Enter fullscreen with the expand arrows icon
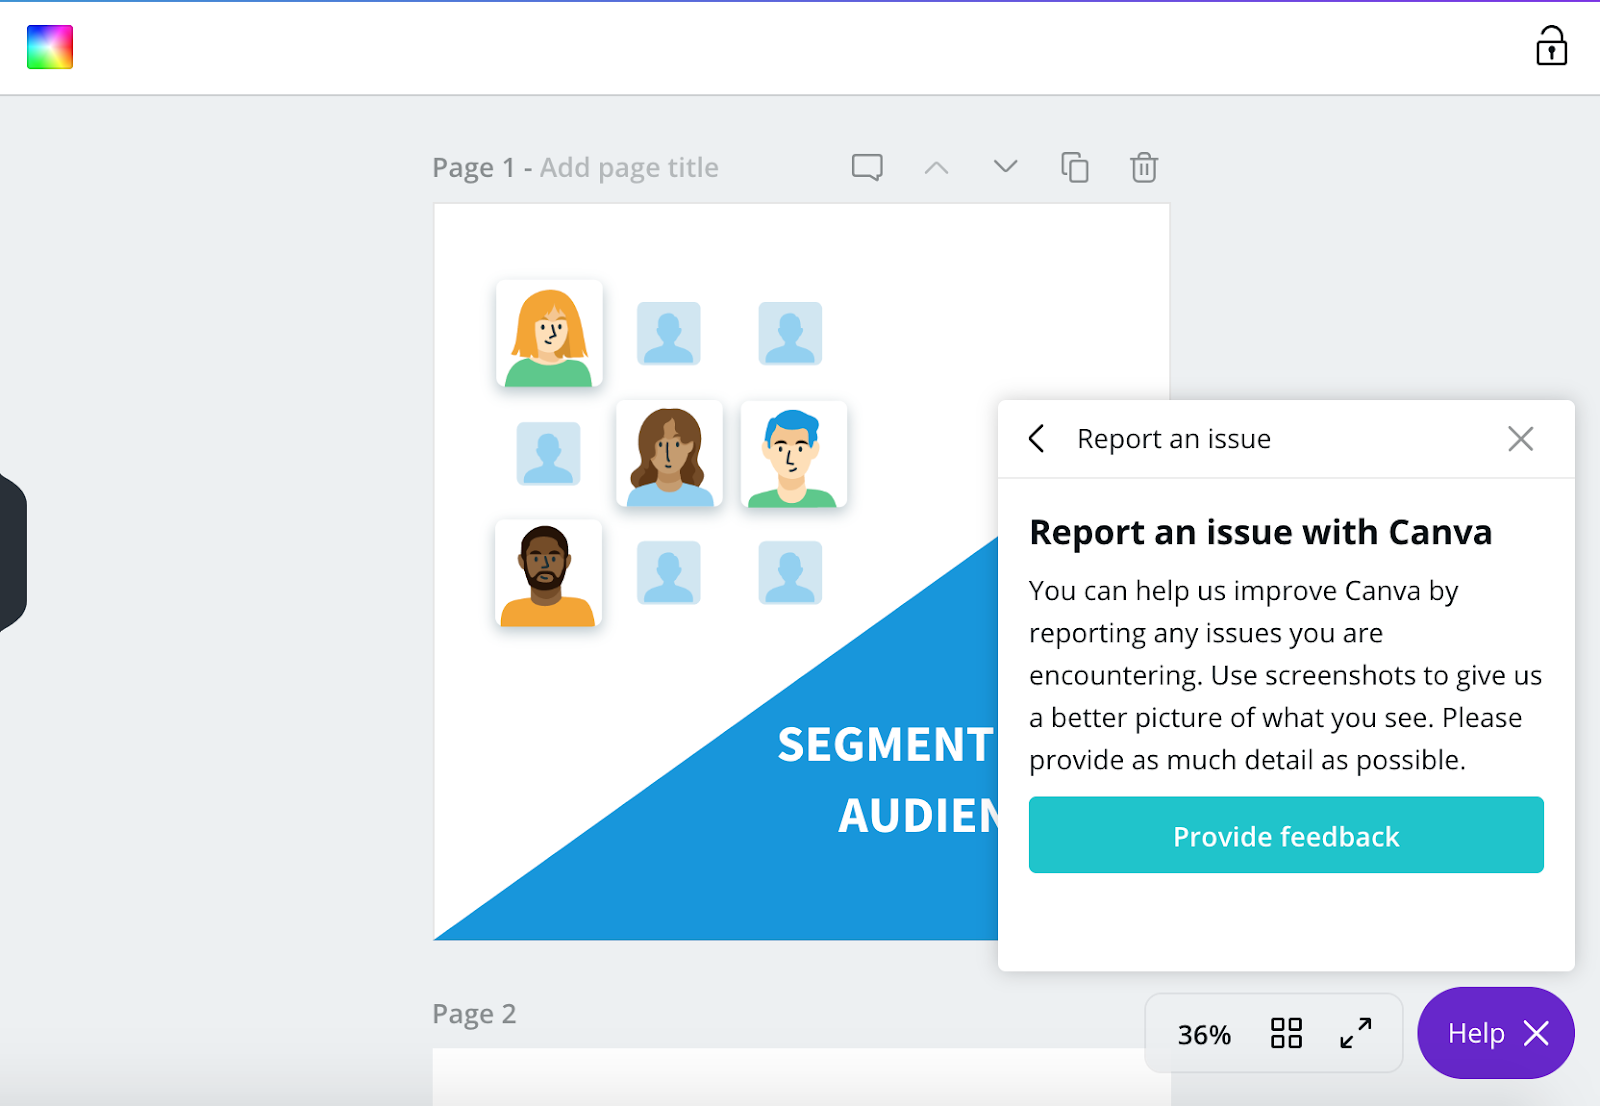The image size is (1600, 1106). click(x=1355, y=1033)
